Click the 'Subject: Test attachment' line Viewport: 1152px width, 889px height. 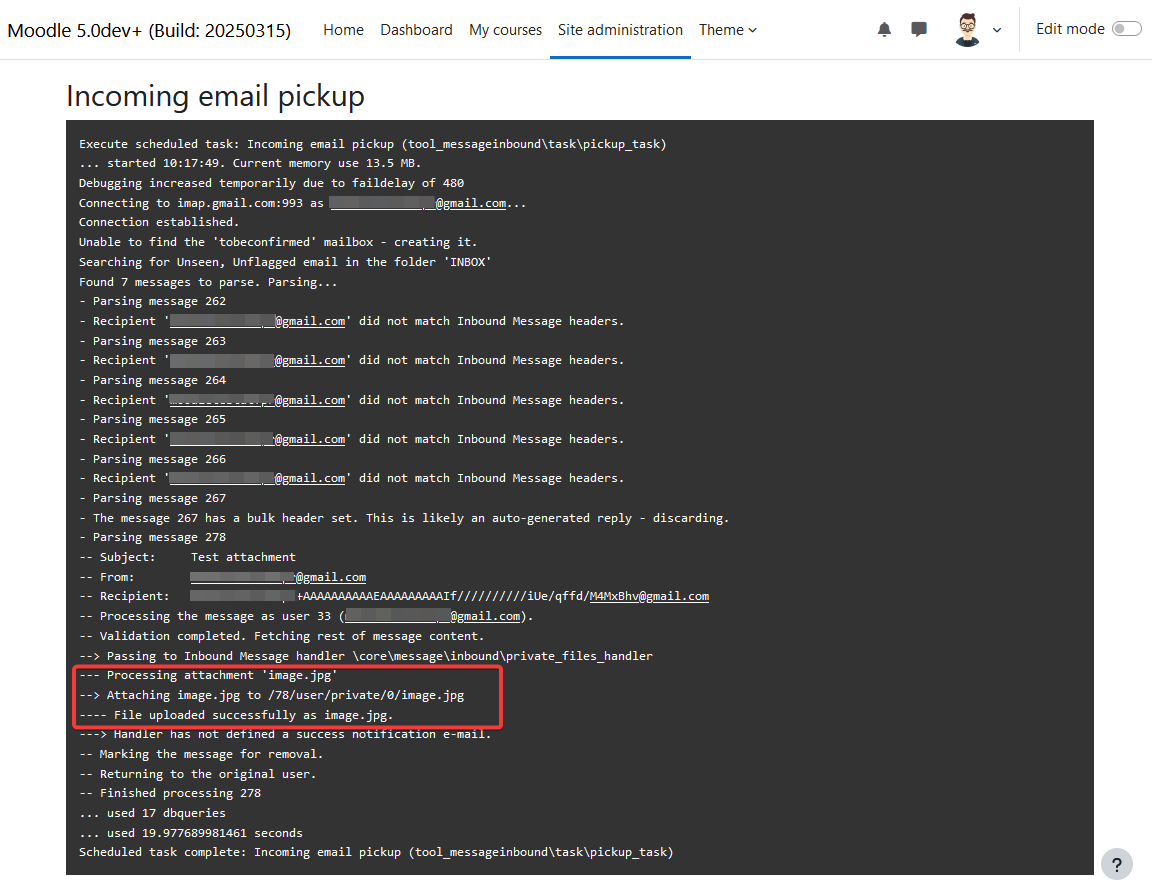(x=187, y=557)
